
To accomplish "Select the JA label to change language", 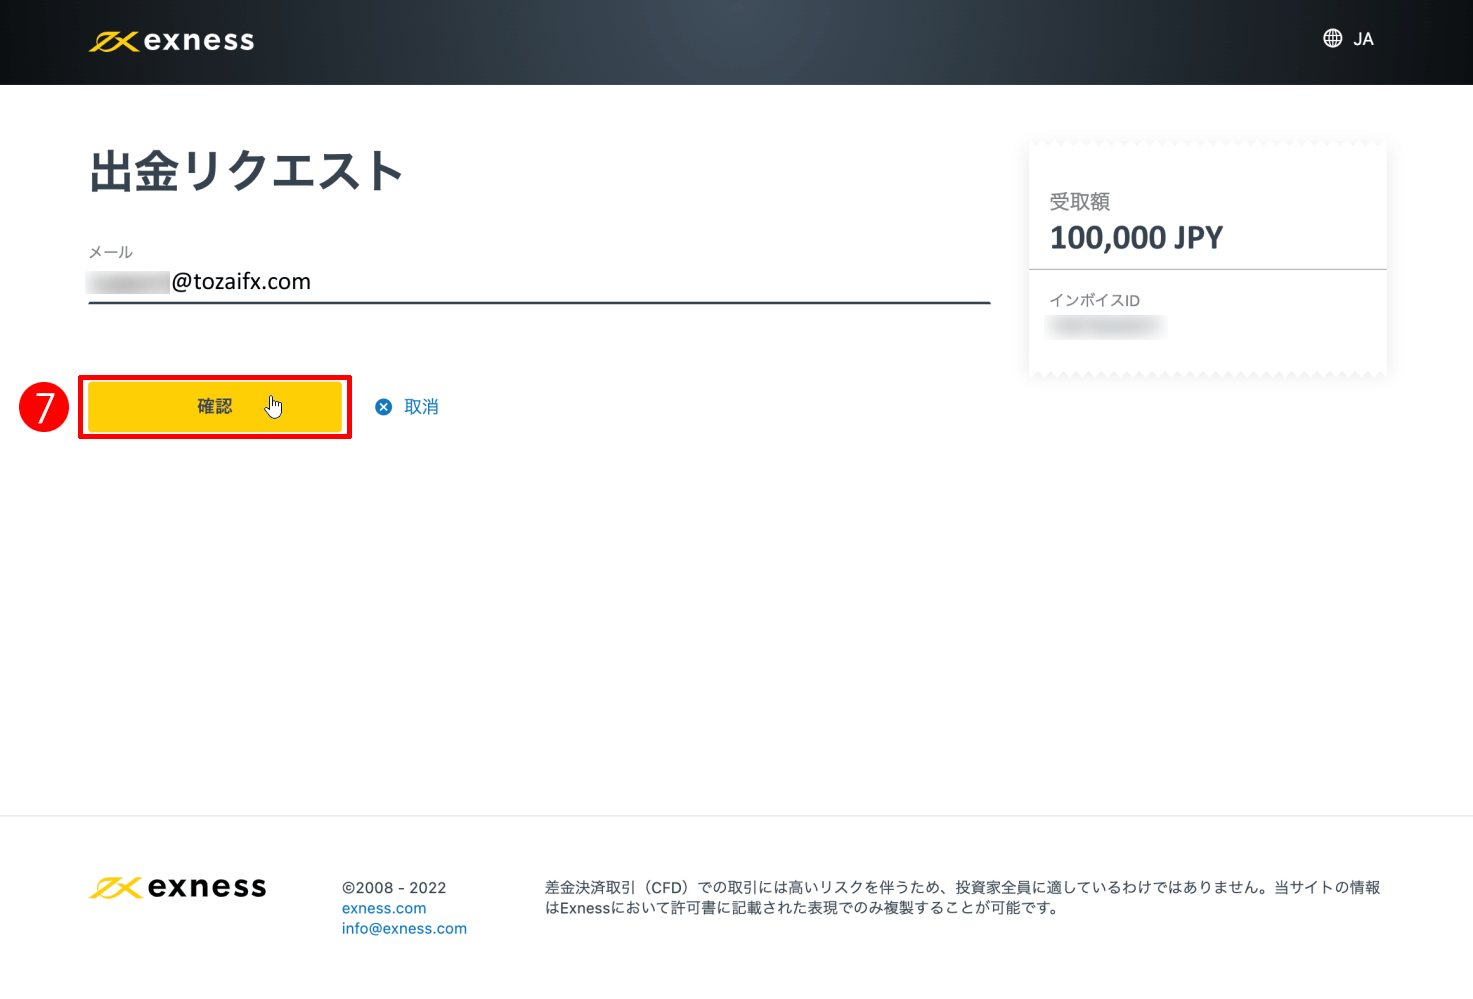I will click(1362, 39).
